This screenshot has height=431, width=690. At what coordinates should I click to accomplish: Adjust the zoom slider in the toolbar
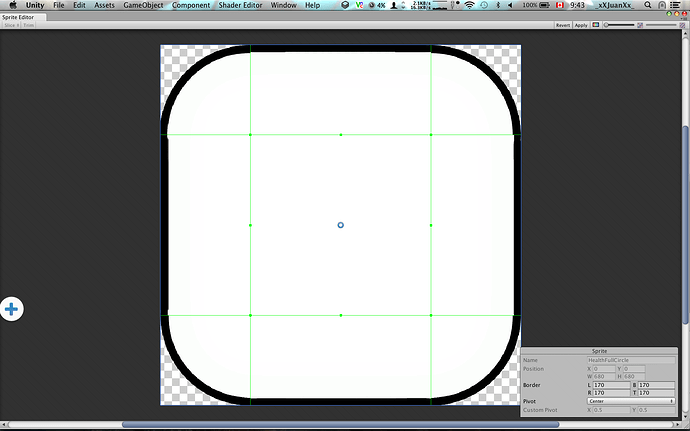coord(619,25)
